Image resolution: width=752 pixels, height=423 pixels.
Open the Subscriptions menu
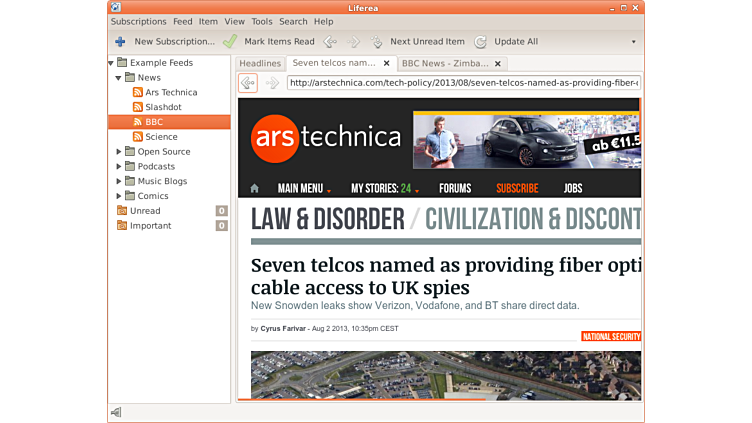point(138,21)
